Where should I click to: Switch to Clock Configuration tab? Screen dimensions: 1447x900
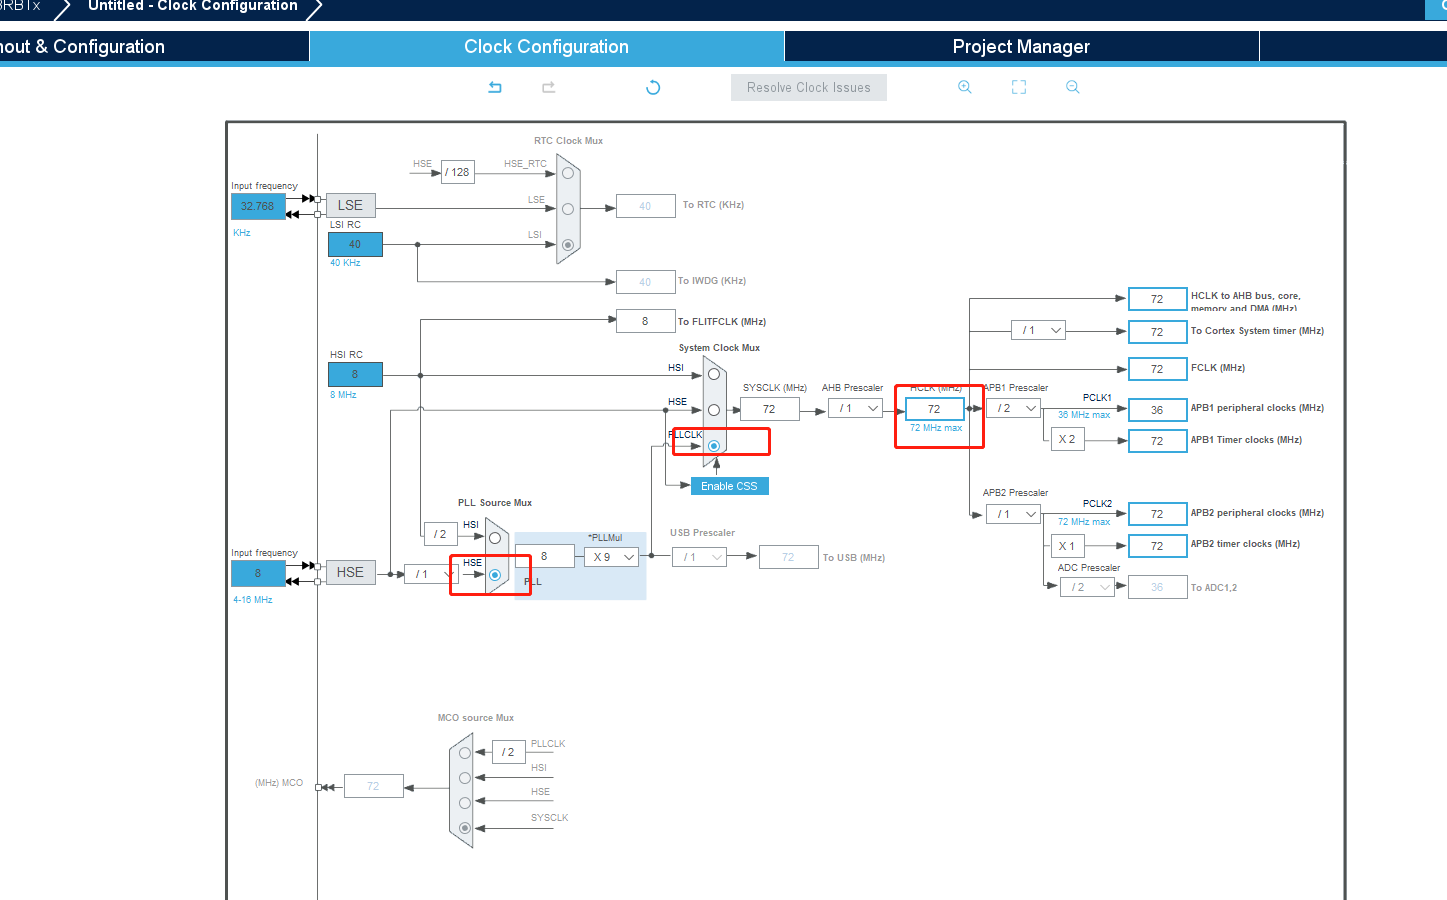click(547, 47)
